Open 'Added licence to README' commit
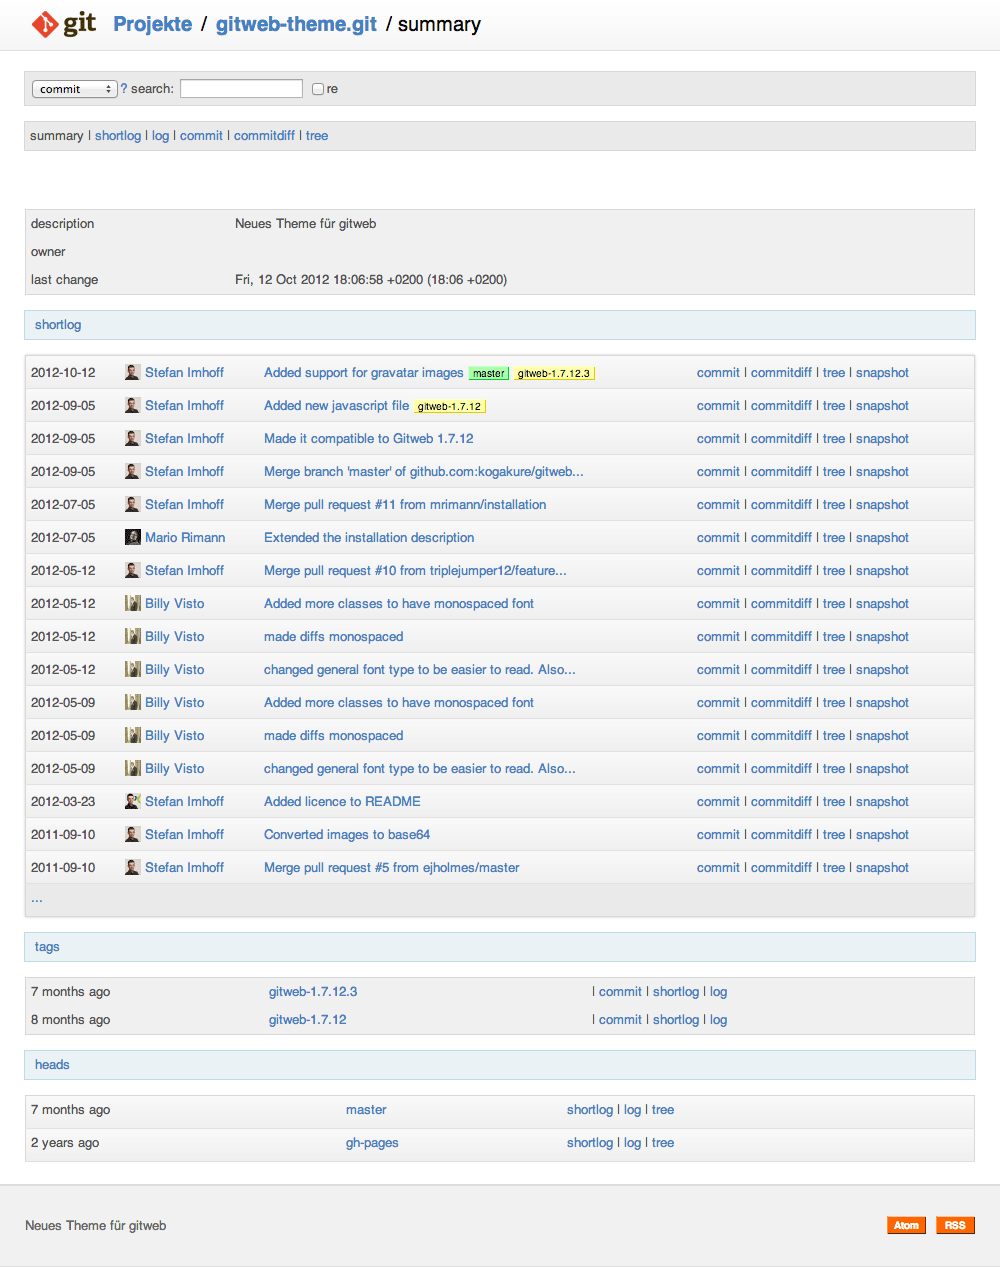1000x1267 pixels. (342, 802)
